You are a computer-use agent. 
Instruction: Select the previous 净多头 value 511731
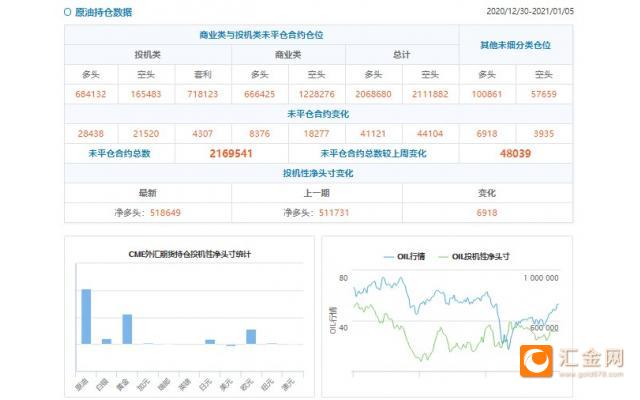tap(334, 213)
